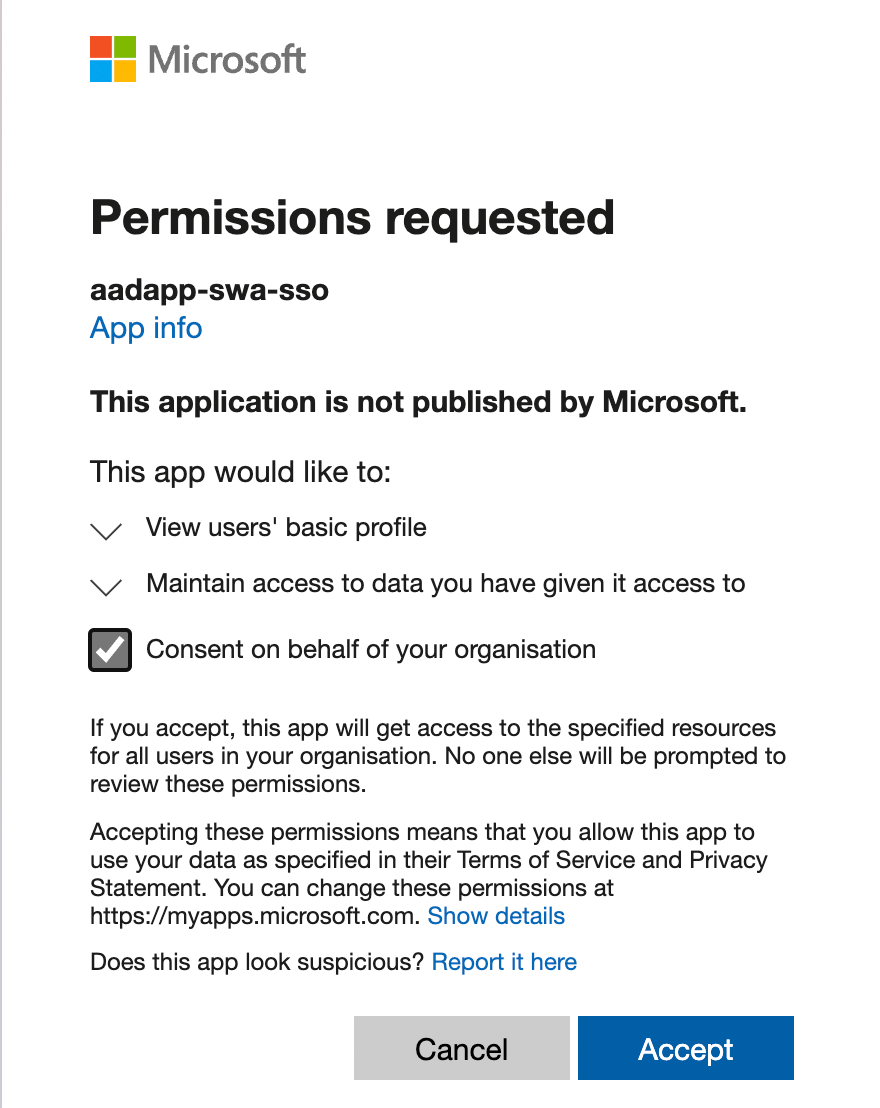Viewport: 880px width, 1108px height.
Task: Open the Show details link
Action: [496, 916]
